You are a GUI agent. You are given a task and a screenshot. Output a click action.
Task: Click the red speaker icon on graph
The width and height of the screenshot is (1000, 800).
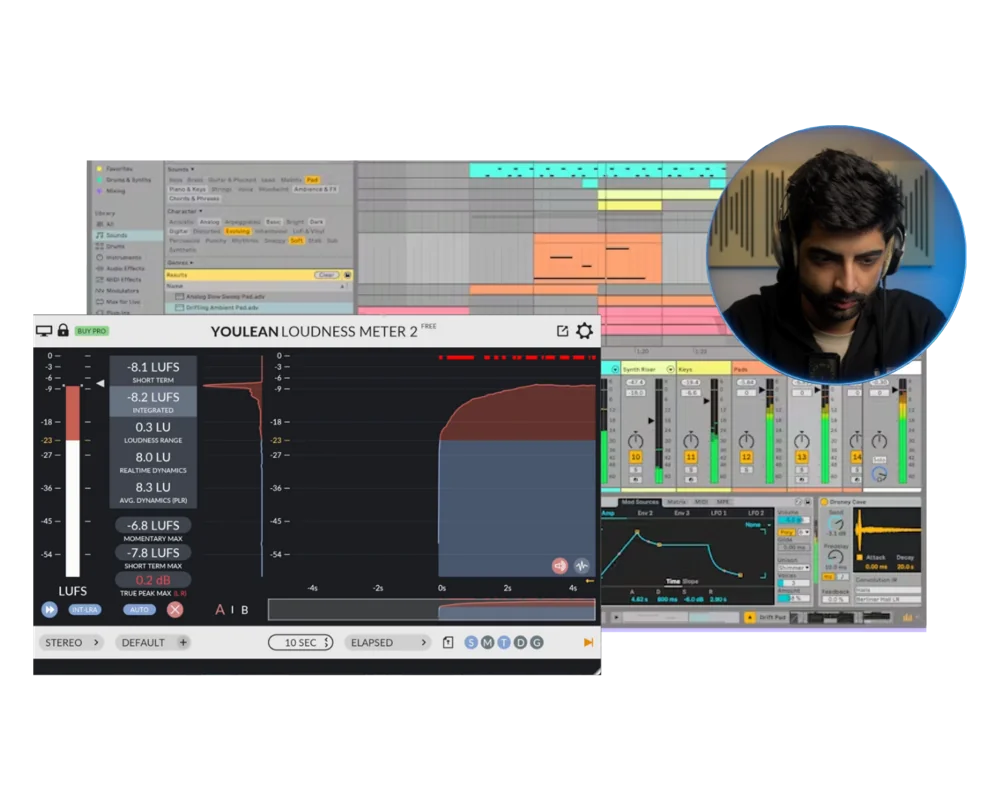click(x=560, y=565)
